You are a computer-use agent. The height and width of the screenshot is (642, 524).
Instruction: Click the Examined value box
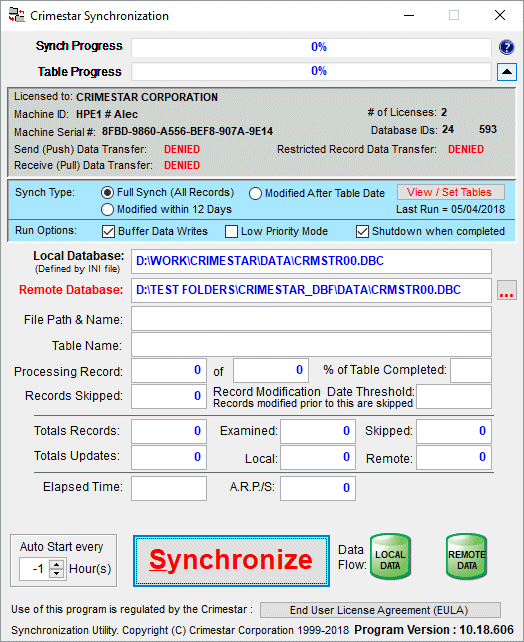(x=318, y=431)
